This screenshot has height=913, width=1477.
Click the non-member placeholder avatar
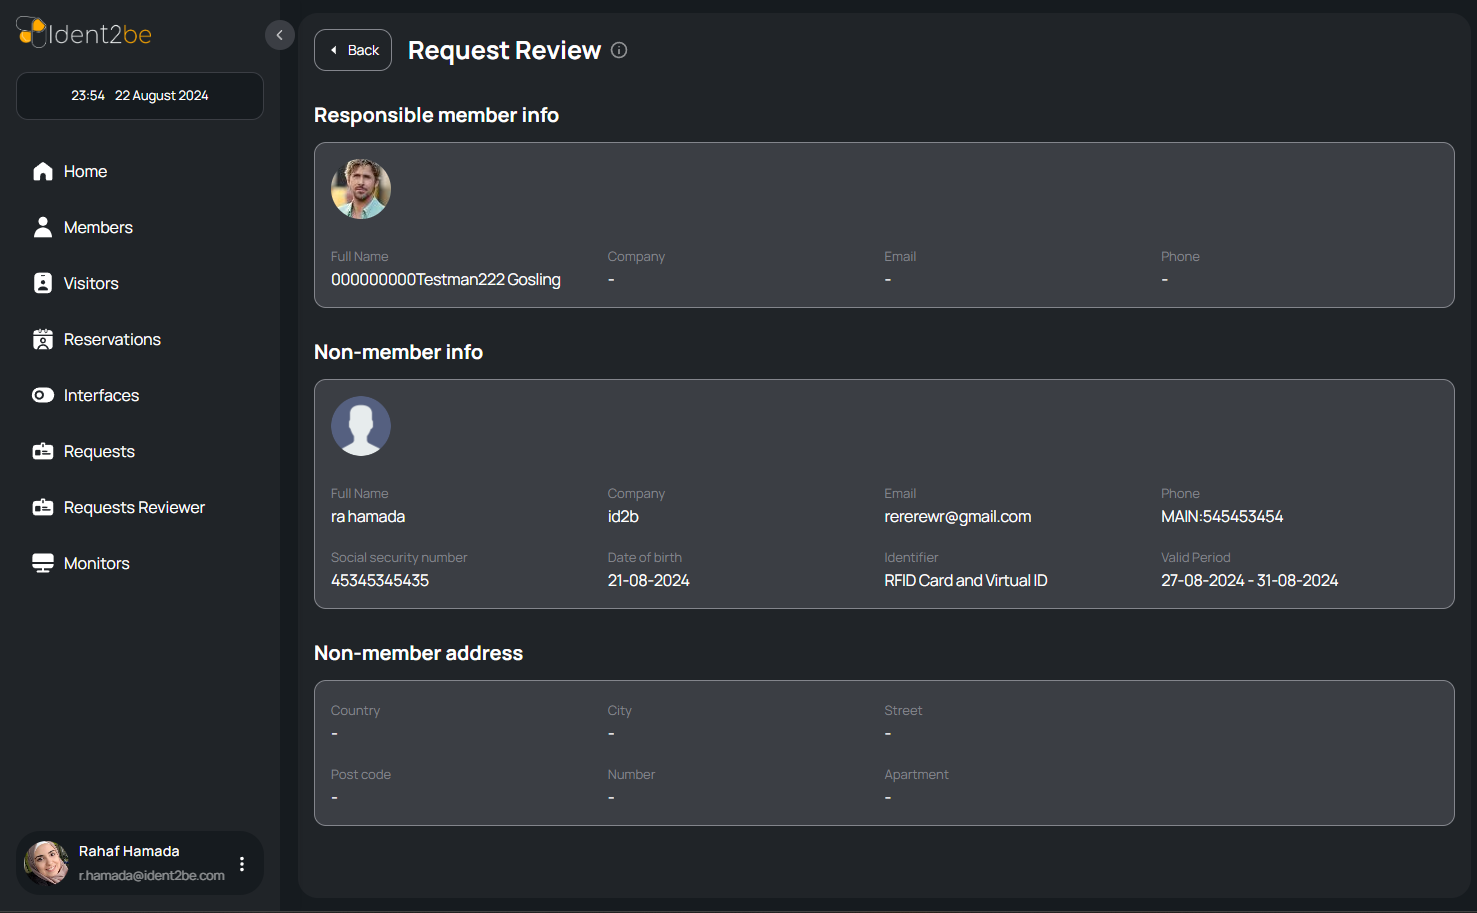click(361, 426)
